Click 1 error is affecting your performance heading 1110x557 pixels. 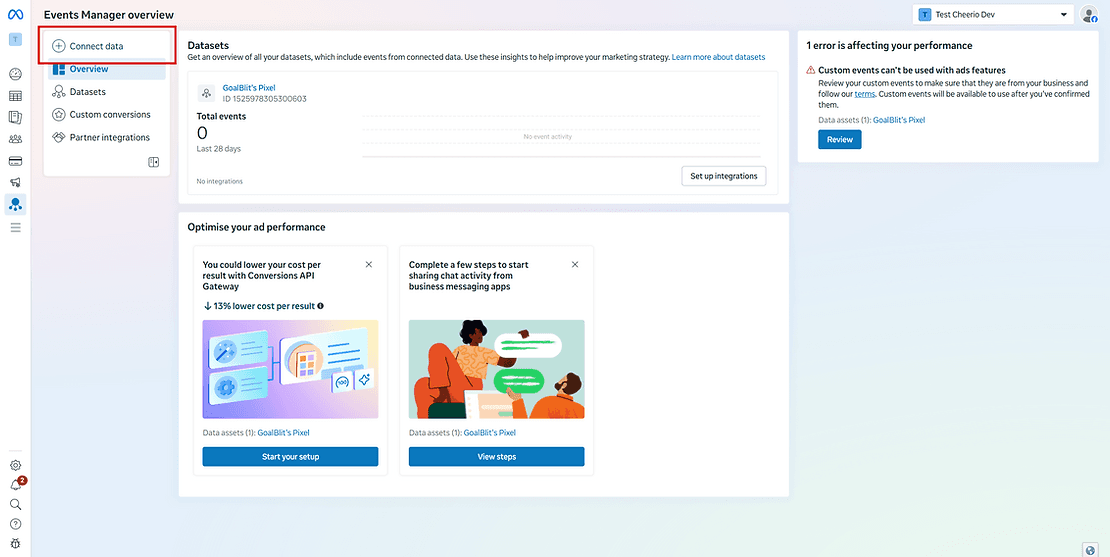889,45
